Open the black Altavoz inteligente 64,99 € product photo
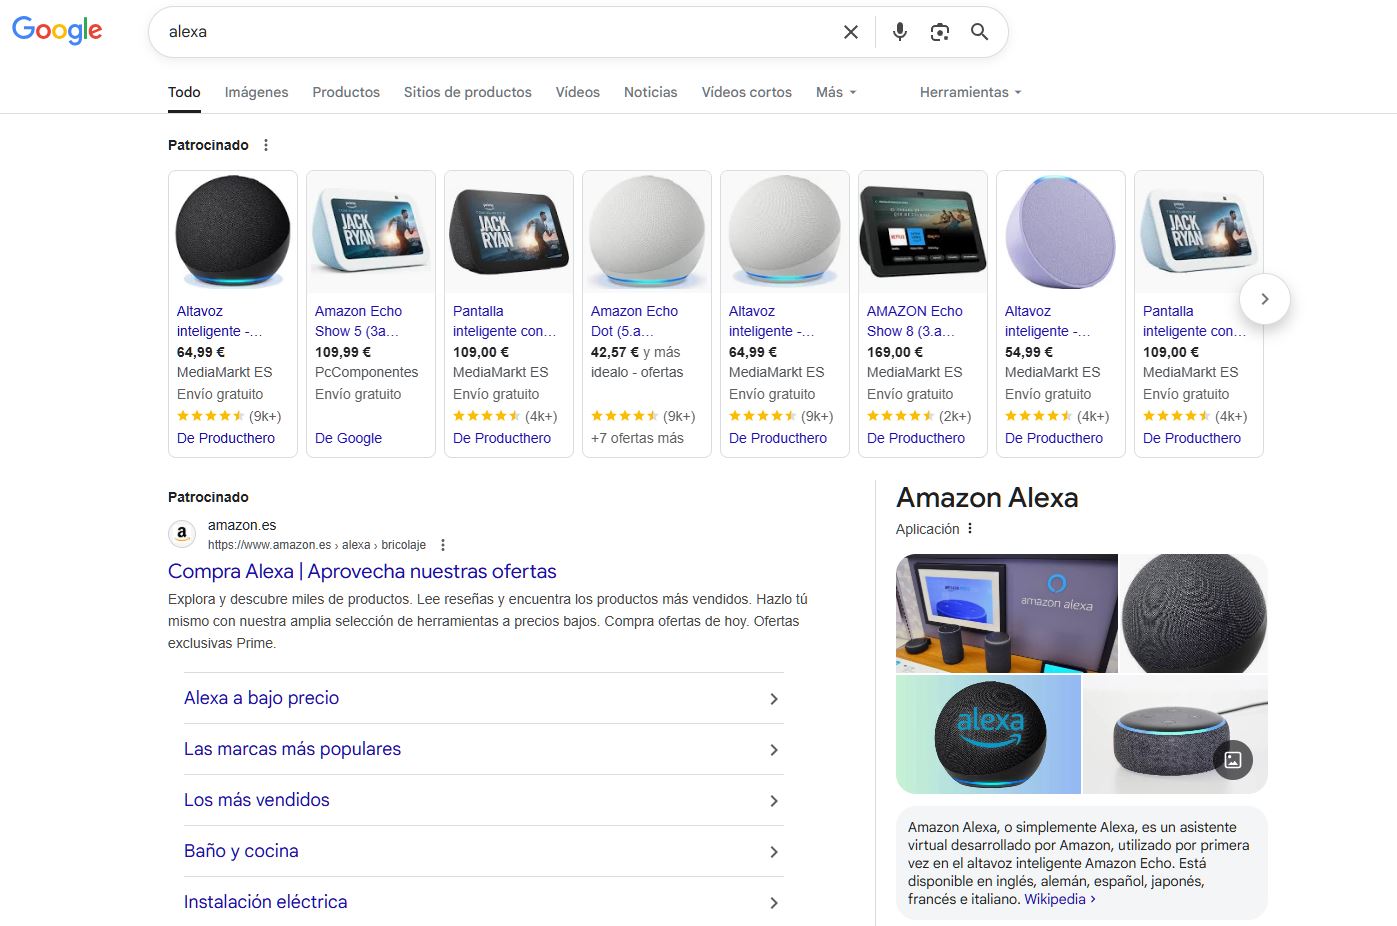The height and width of the screenshot is (926, 1397). tap(233, 232)
